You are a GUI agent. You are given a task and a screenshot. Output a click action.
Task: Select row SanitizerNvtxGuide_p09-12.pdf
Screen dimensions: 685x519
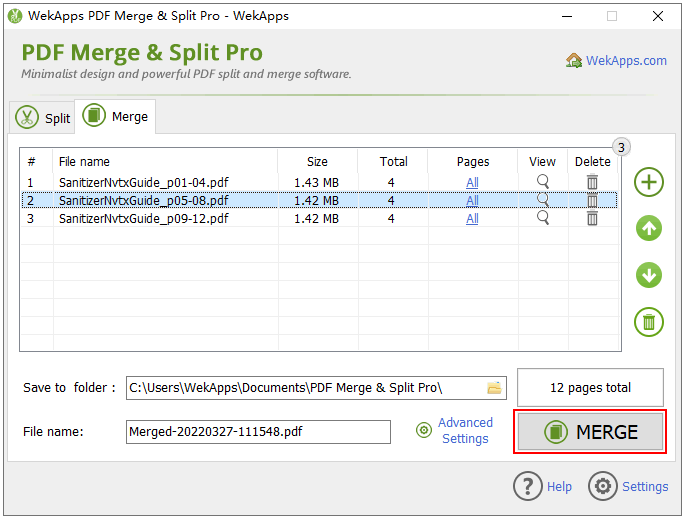click(x=320, y=218)
